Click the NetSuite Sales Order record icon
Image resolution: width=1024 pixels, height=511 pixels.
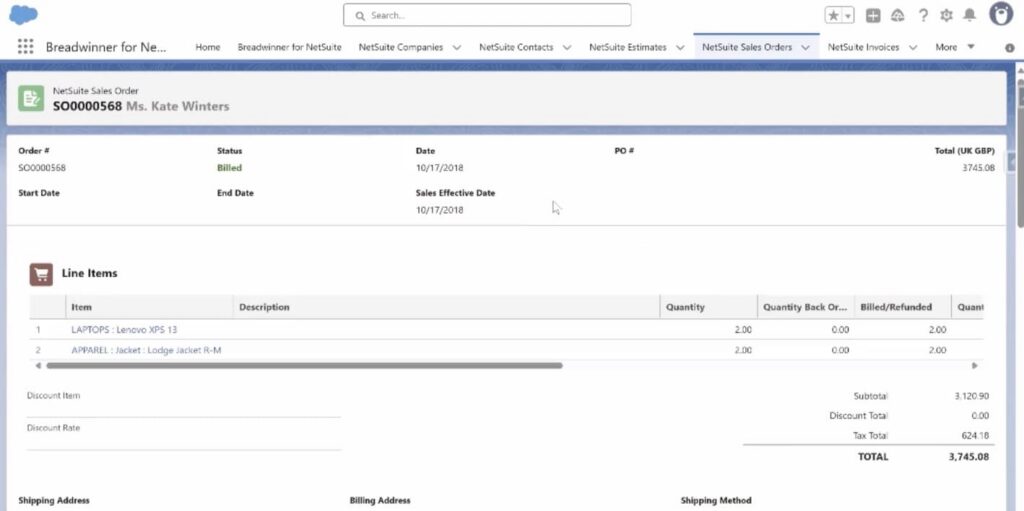[x=31, y=98]
